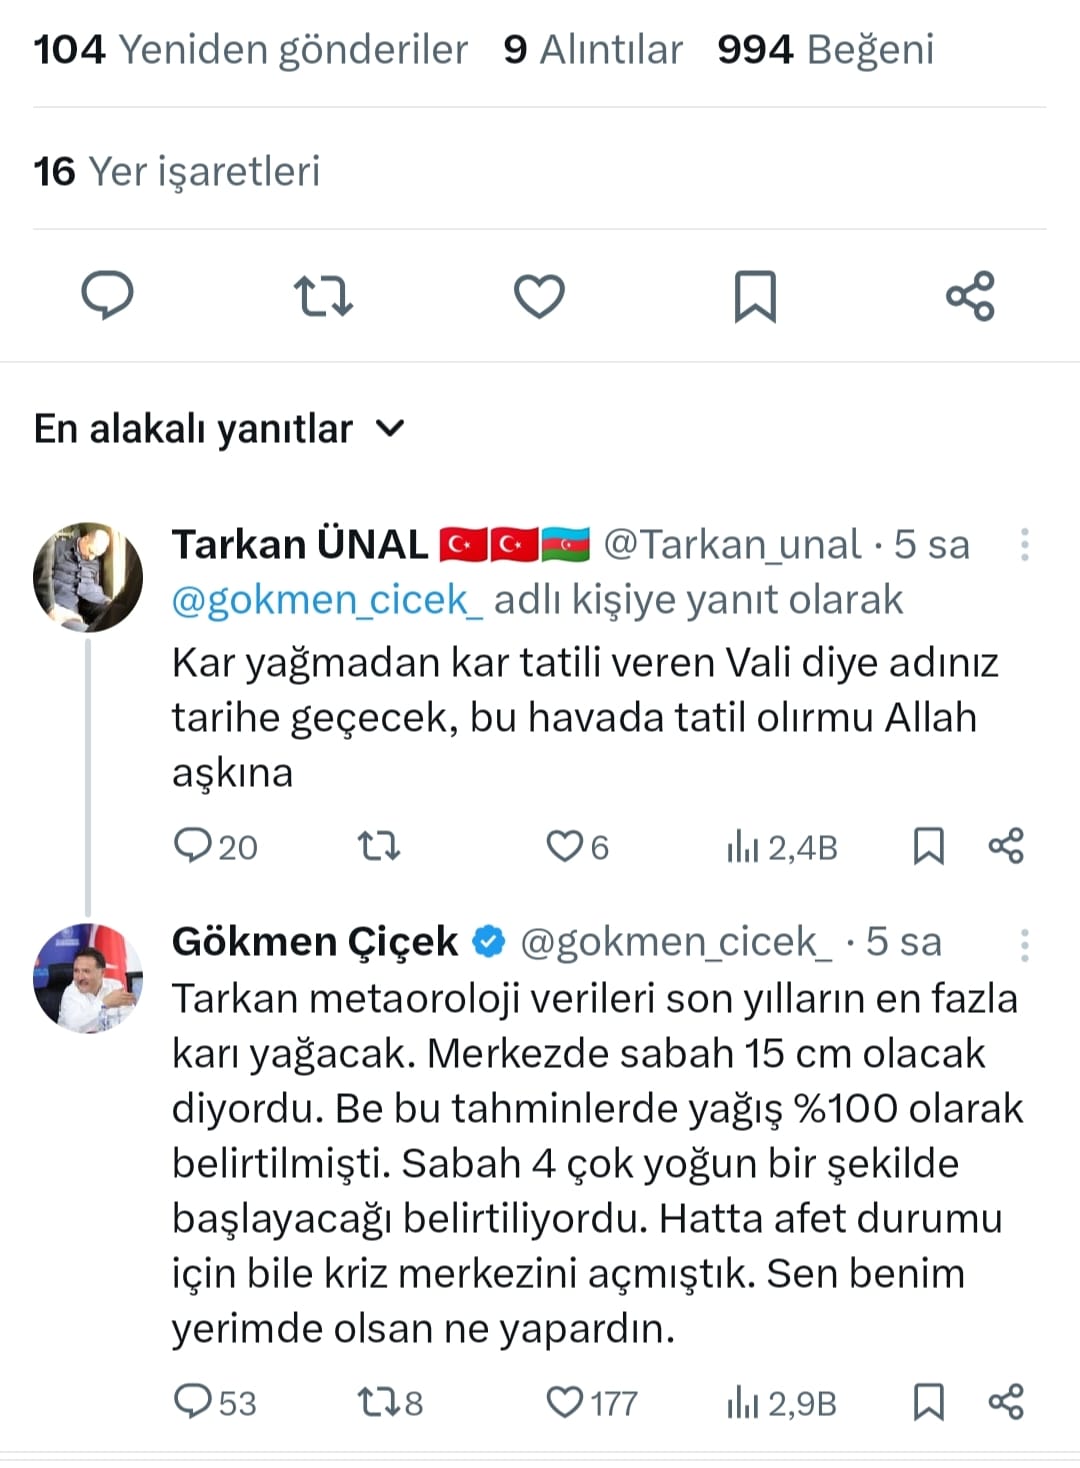Share Gökmen Çiçek's reply
Image resolution: width=1080 pixels, height=1468 pixels.
(x=1006, y=1402)
